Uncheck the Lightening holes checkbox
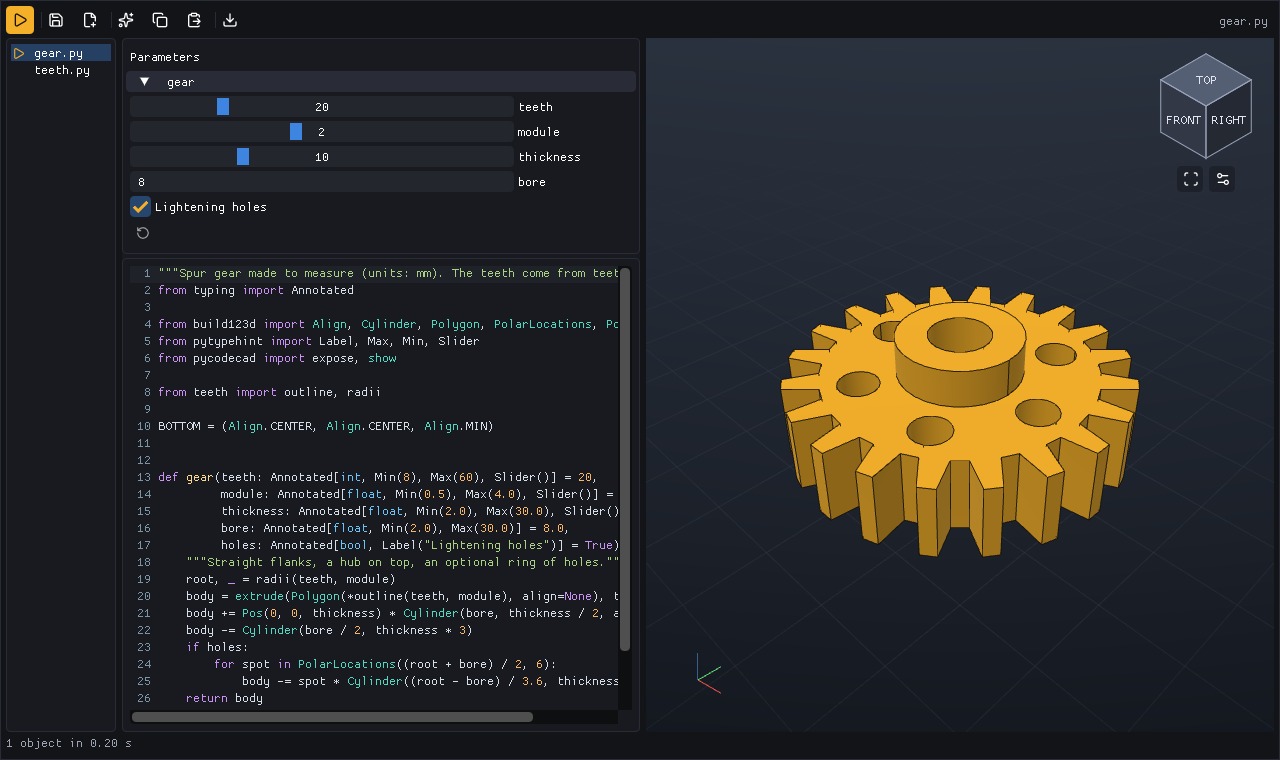This screenshot has width=1280, height=760. tap(140, 207)
